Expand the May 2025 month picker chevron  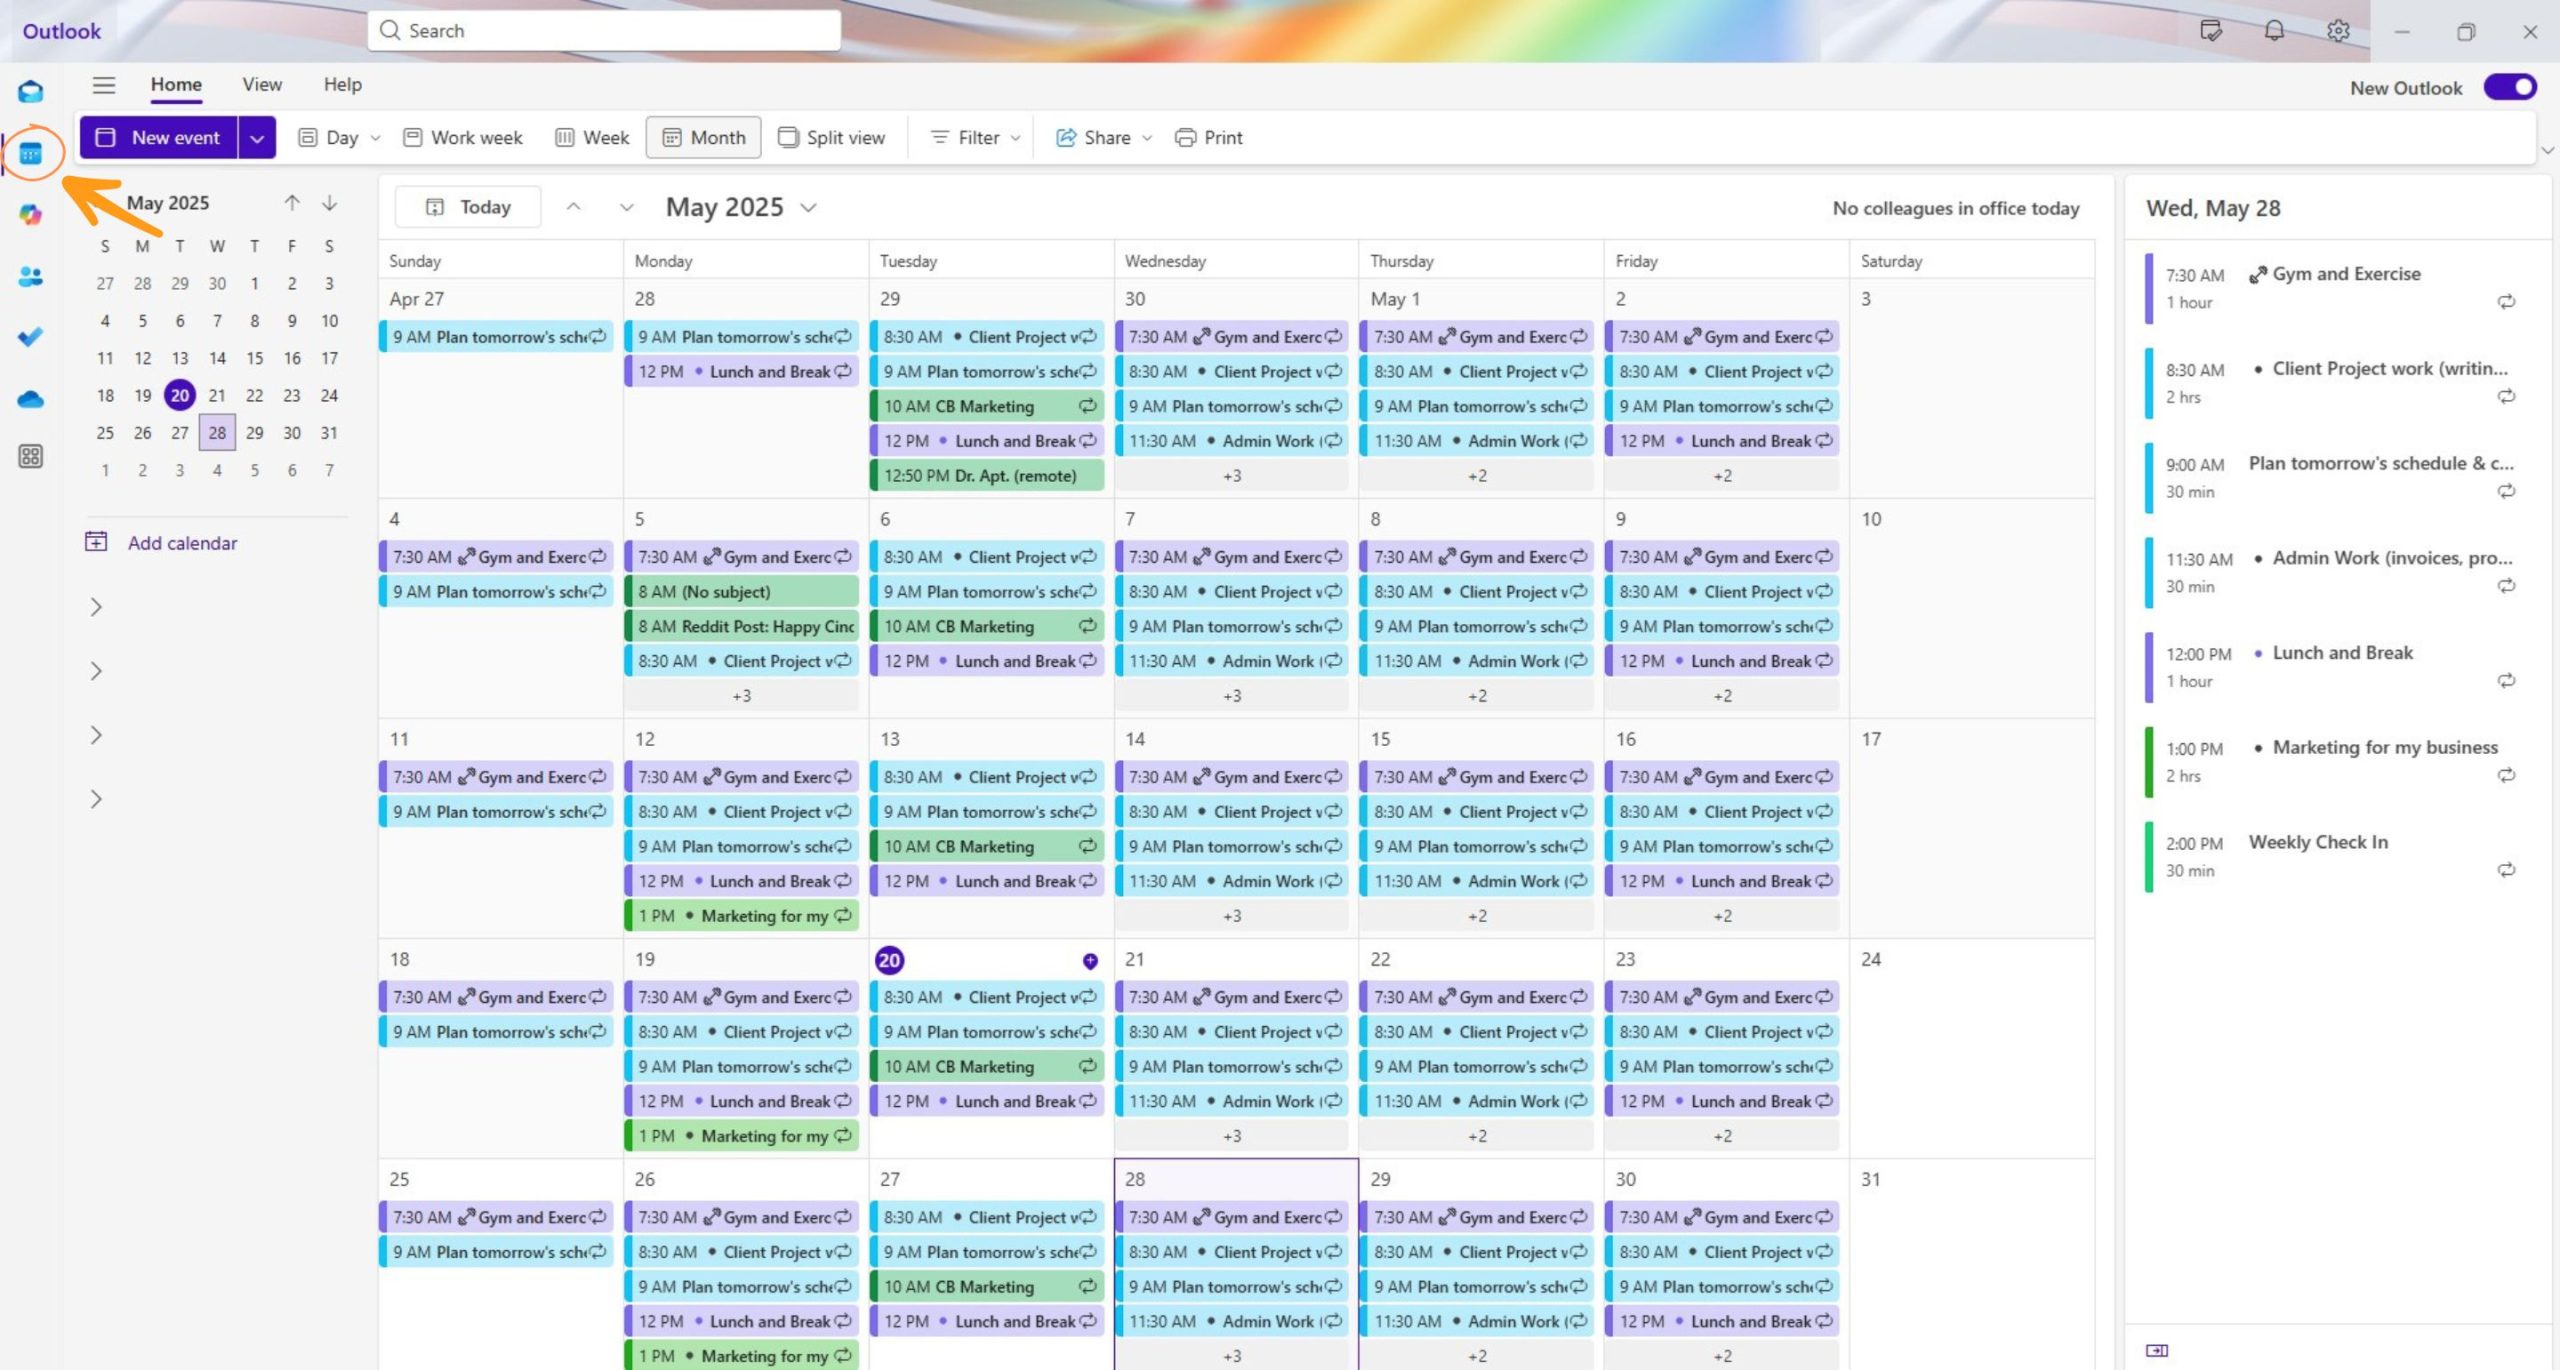pos(809,208)
